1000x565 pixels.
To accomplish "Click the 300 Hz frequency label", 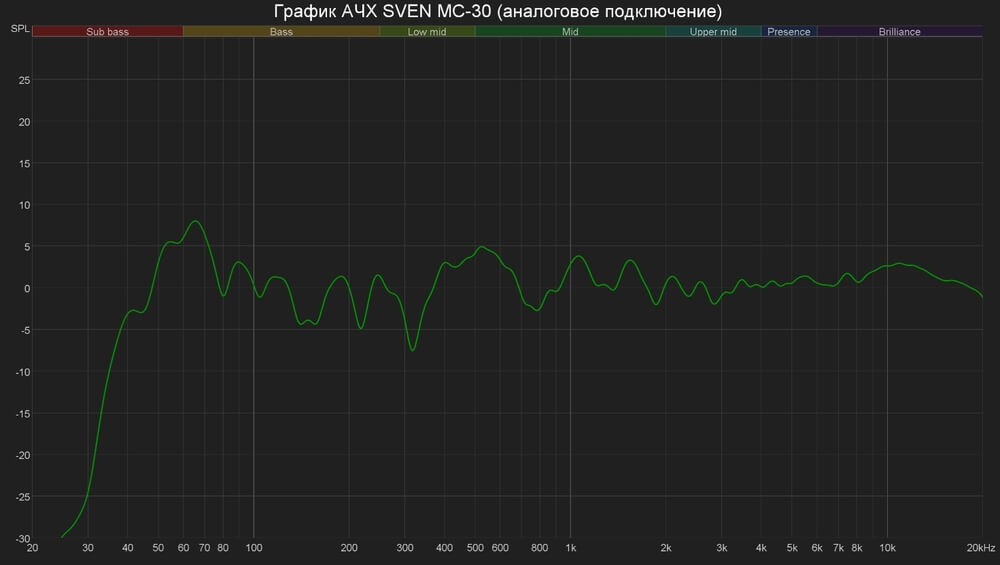I will coord(405,548).
